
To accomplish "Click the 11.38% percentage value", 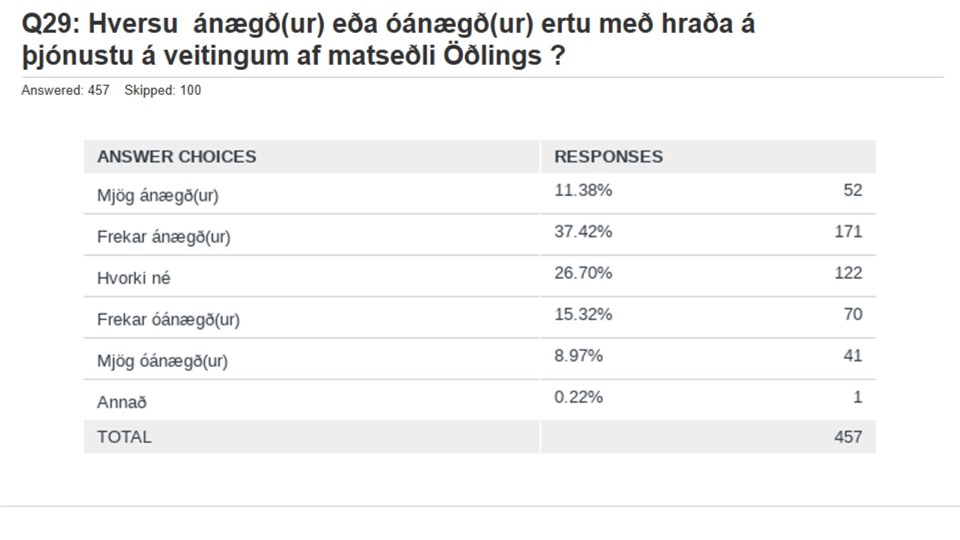I will tap(583, 190).
